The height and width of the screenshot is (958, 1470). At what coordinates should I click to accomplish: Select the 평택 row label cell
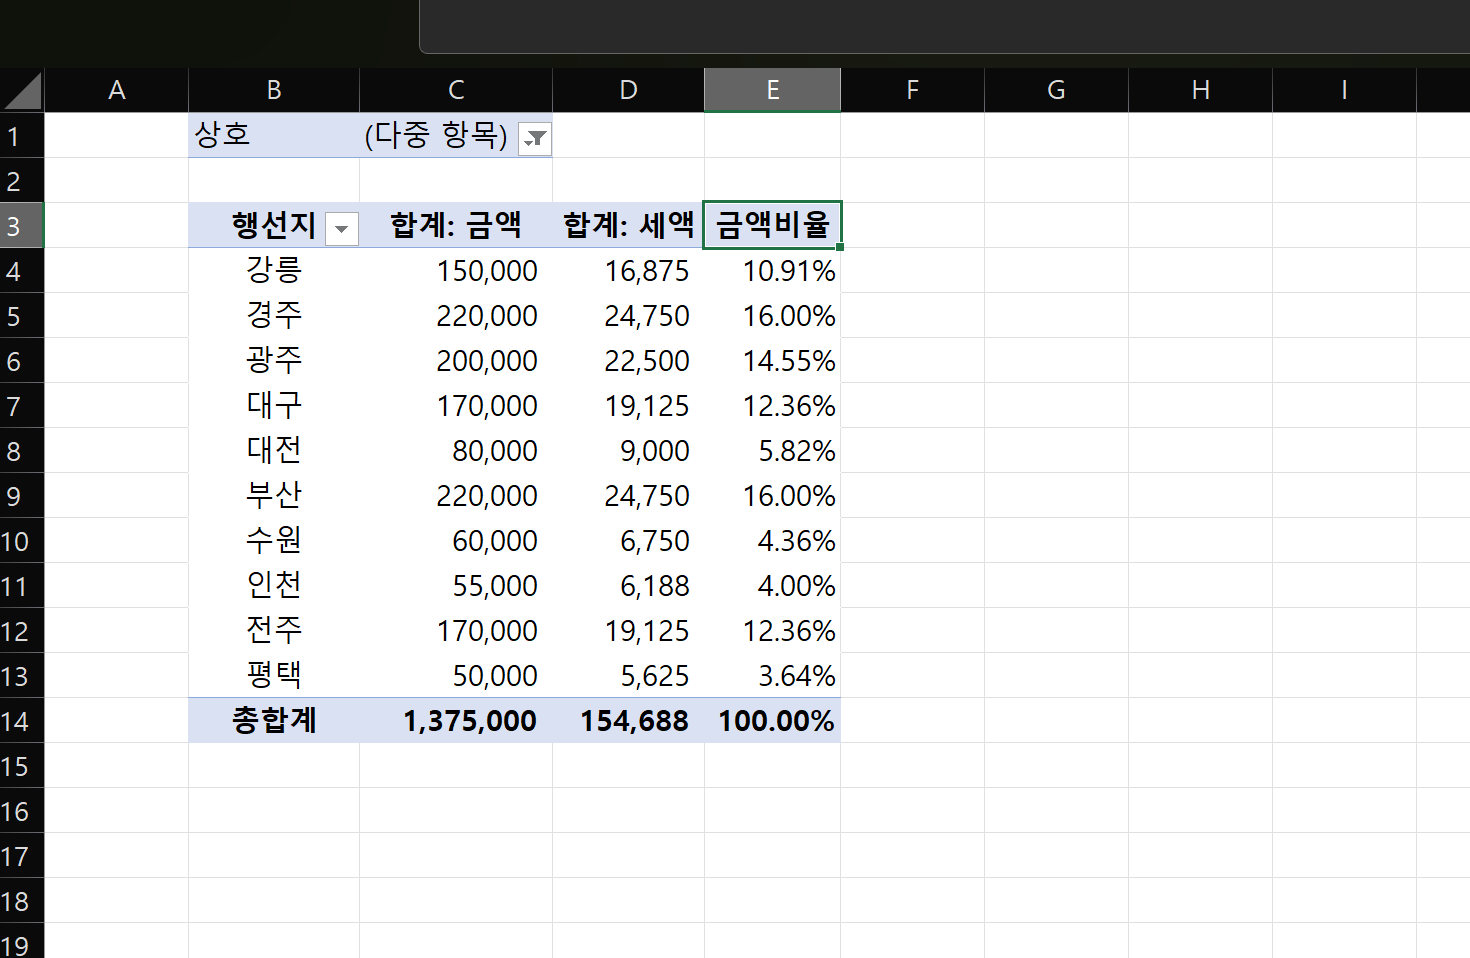(x=273, y=675)
